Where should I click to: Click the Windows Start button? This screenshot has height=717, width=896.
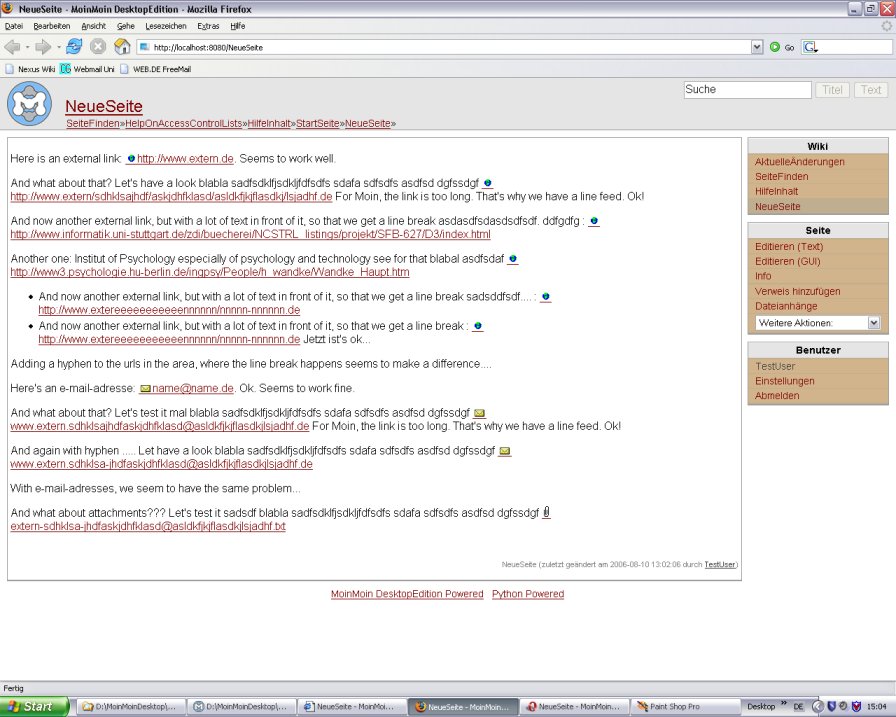tap(35, 706)
